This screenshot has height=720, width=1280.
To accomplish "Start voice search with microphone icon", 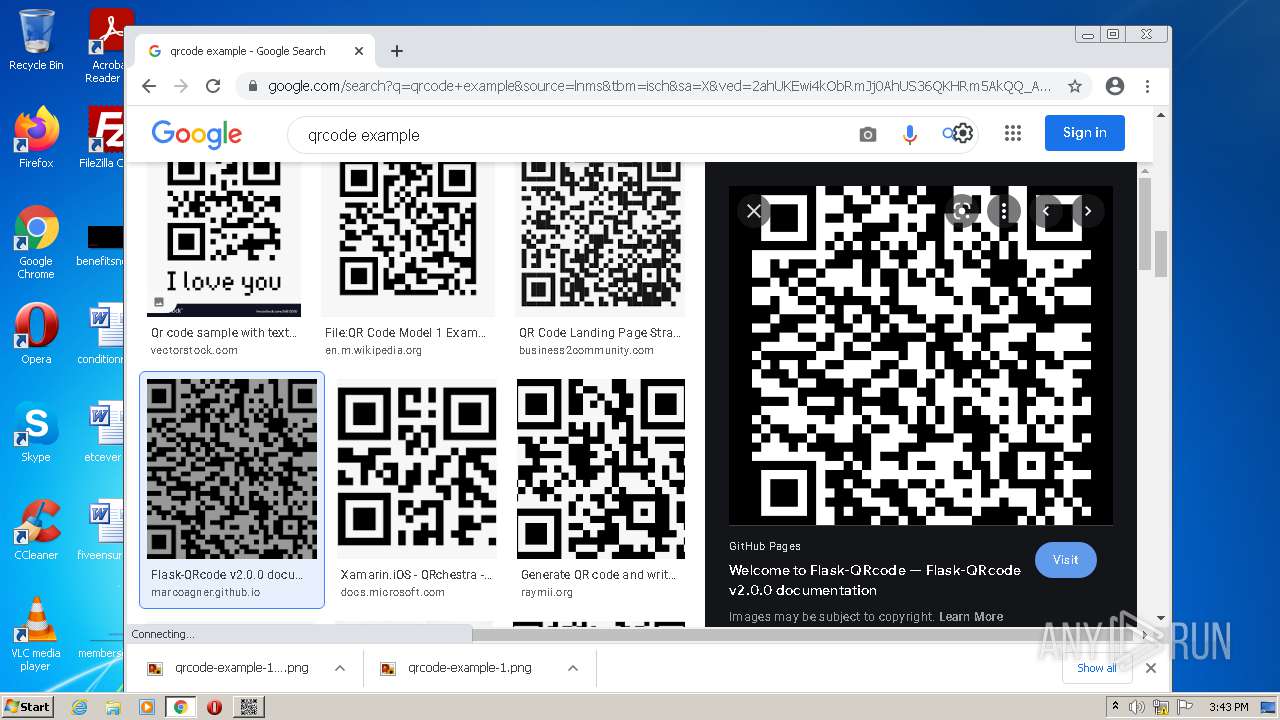I will [910, 134].
